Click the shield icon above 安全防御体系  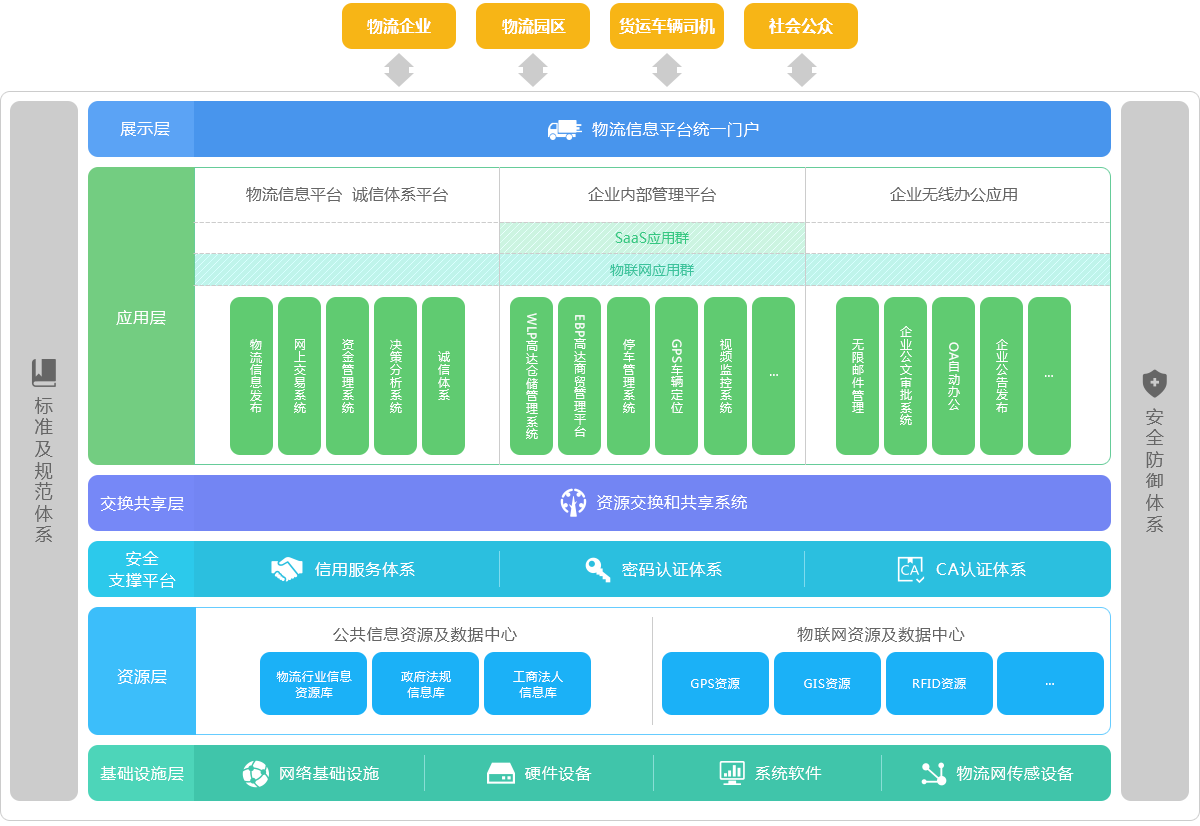click(x=1154, y=383)
